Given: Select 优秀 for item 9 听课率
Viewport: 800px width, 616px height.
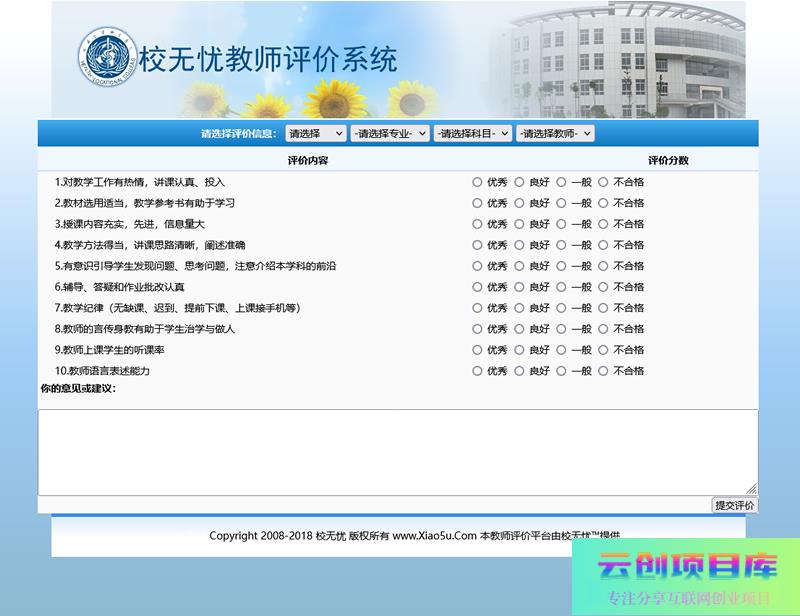Looking at the screenshot, I should [477, 350].
